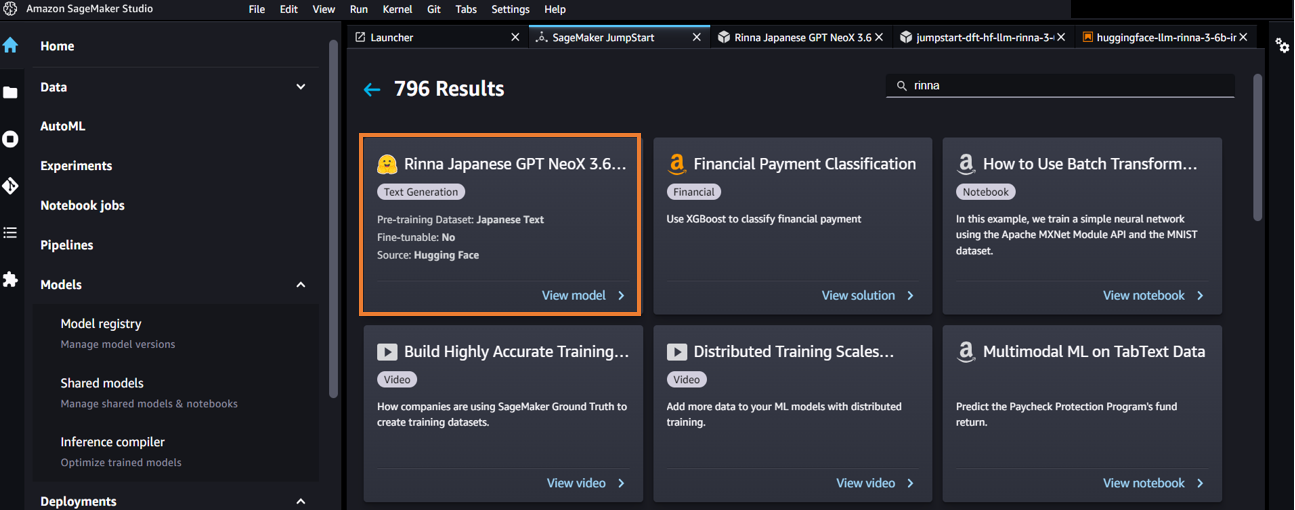The width and height of the screenshot is (1295, 510).
Task: Click the search field containing rinna
Action: coord(1060,86)
